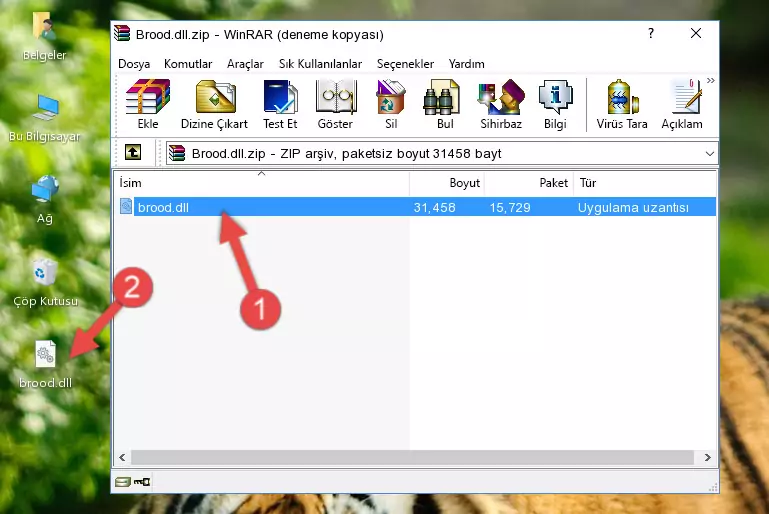
Task: Close the WinRAR window
Action: click(x=696, y=33)
